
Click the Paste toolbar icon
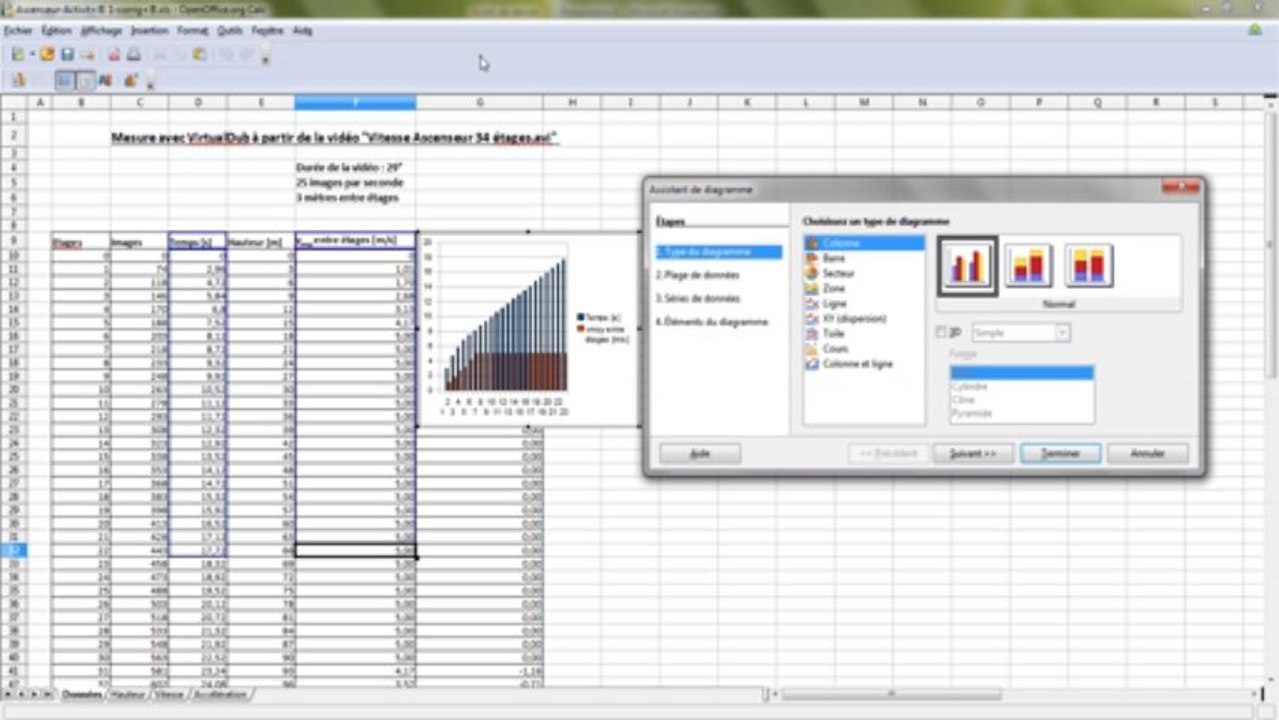click(x=200, y=54)
